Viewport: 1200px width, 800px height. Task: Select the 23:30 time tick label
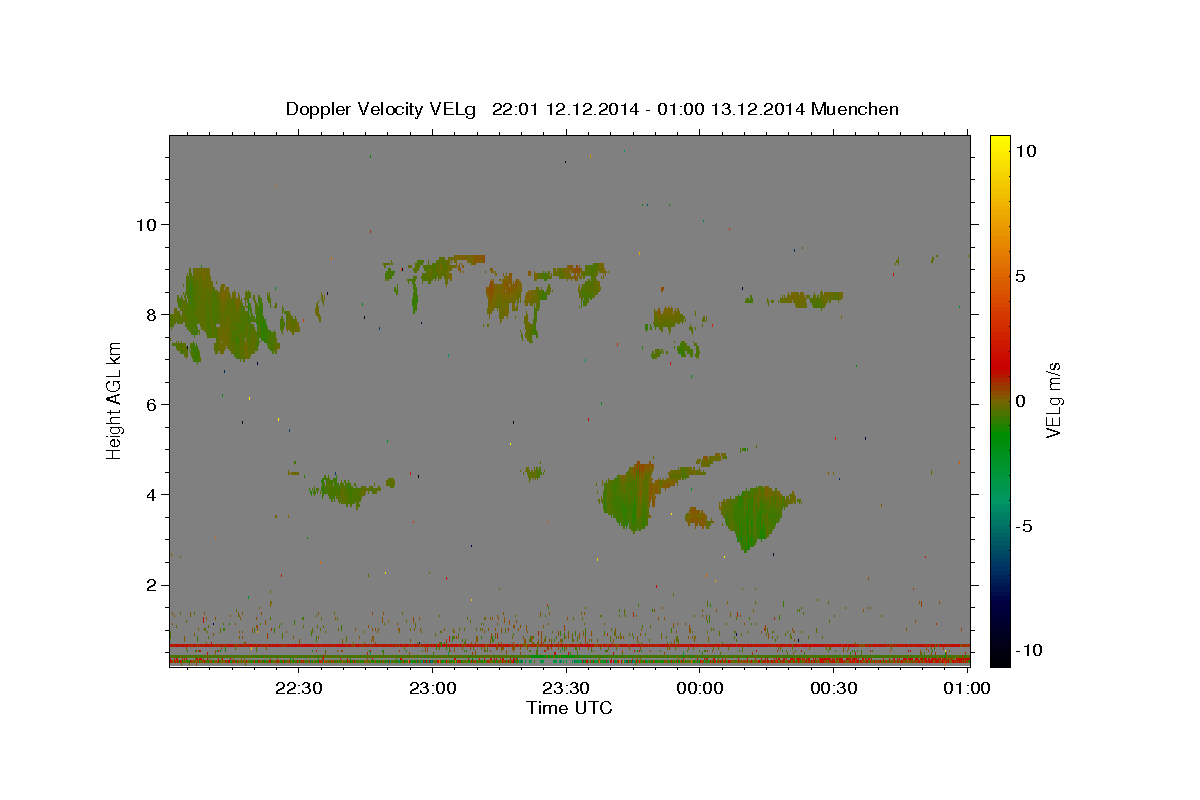coord(566,688)
